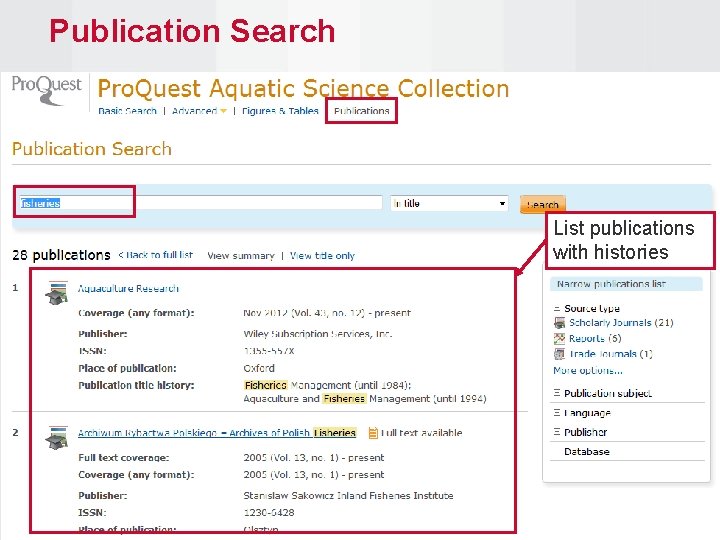Screen dimensions: 720x540
Task: Click '28 publications' count text
Action: (x=62, y=255)
